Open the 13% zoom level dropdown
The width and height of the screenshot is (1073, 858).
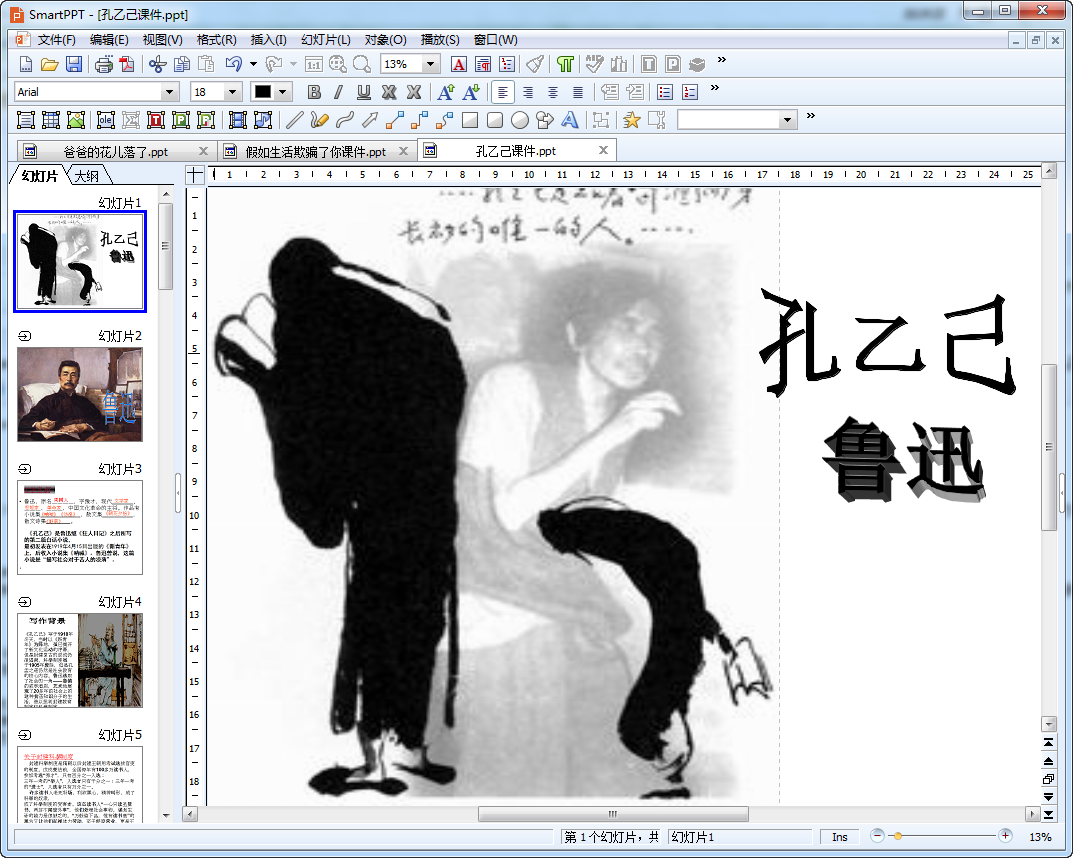(430, 64)
